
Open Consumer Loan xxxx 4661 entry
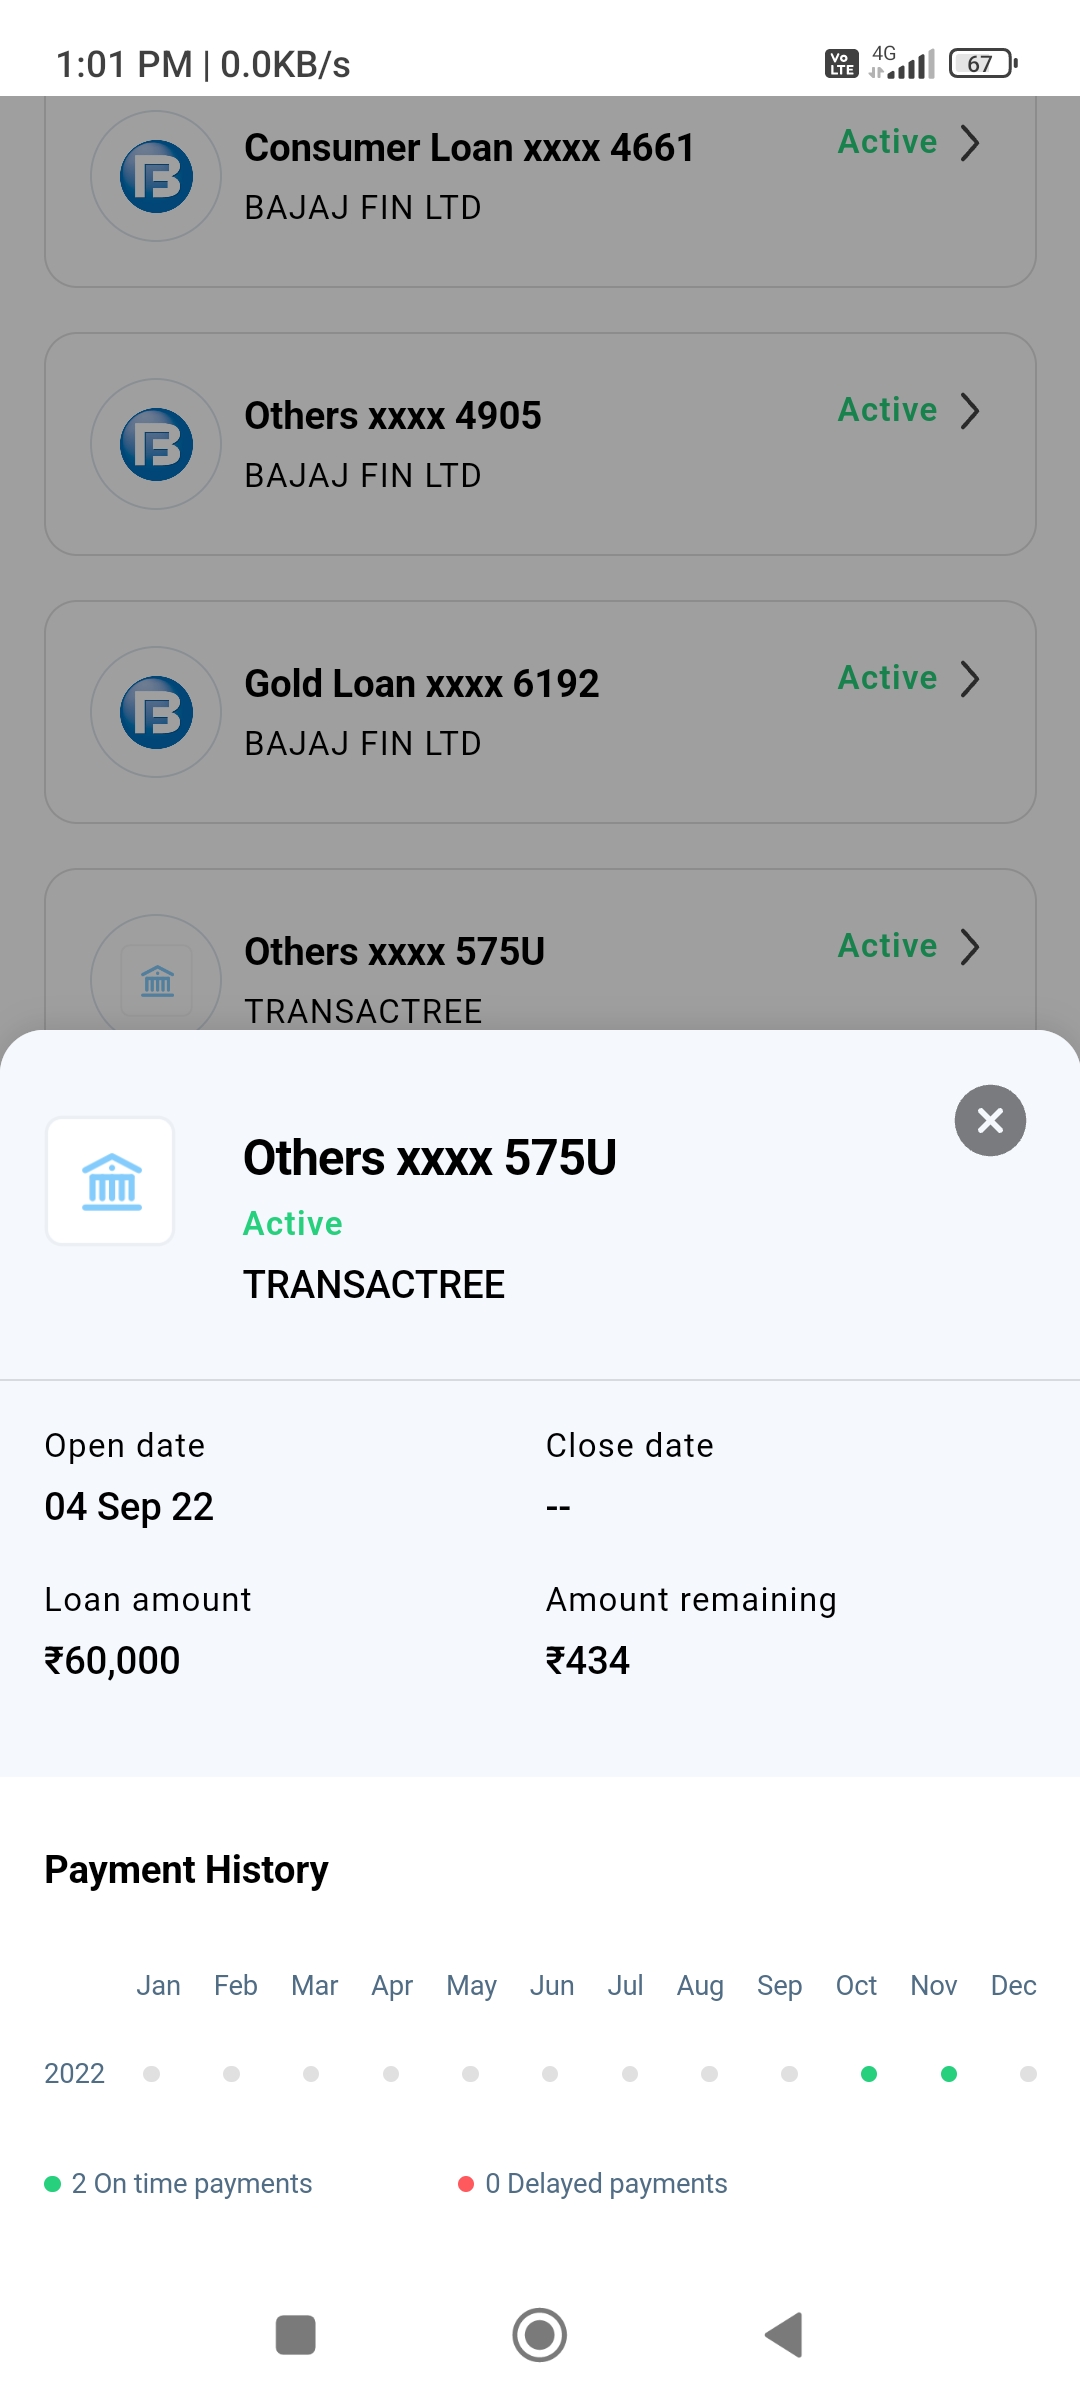pyautogui.click(x=468, y=148)
